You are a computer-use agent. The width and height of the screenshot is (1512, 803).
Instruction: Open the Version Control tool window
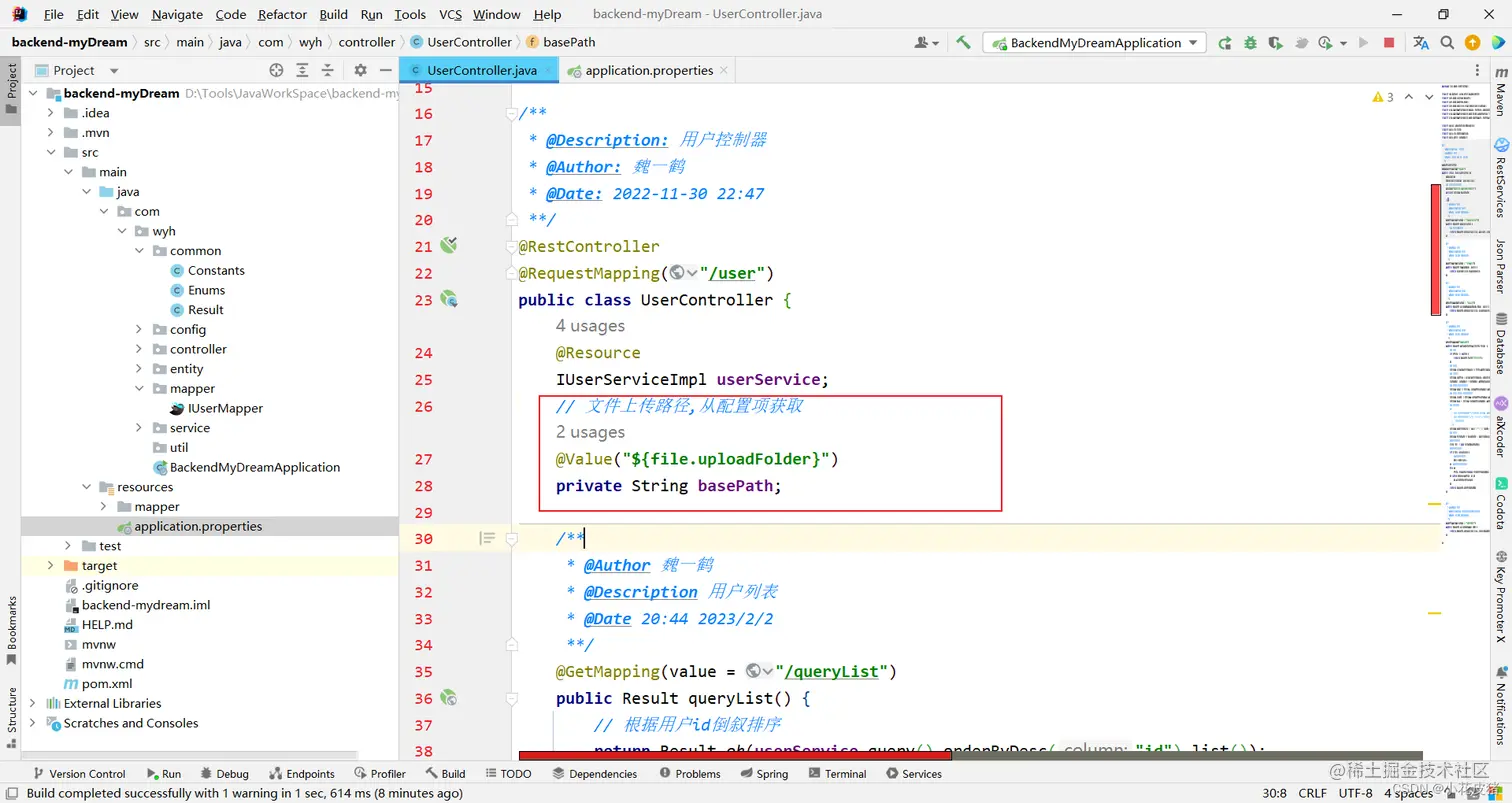(x=78, y=774)
